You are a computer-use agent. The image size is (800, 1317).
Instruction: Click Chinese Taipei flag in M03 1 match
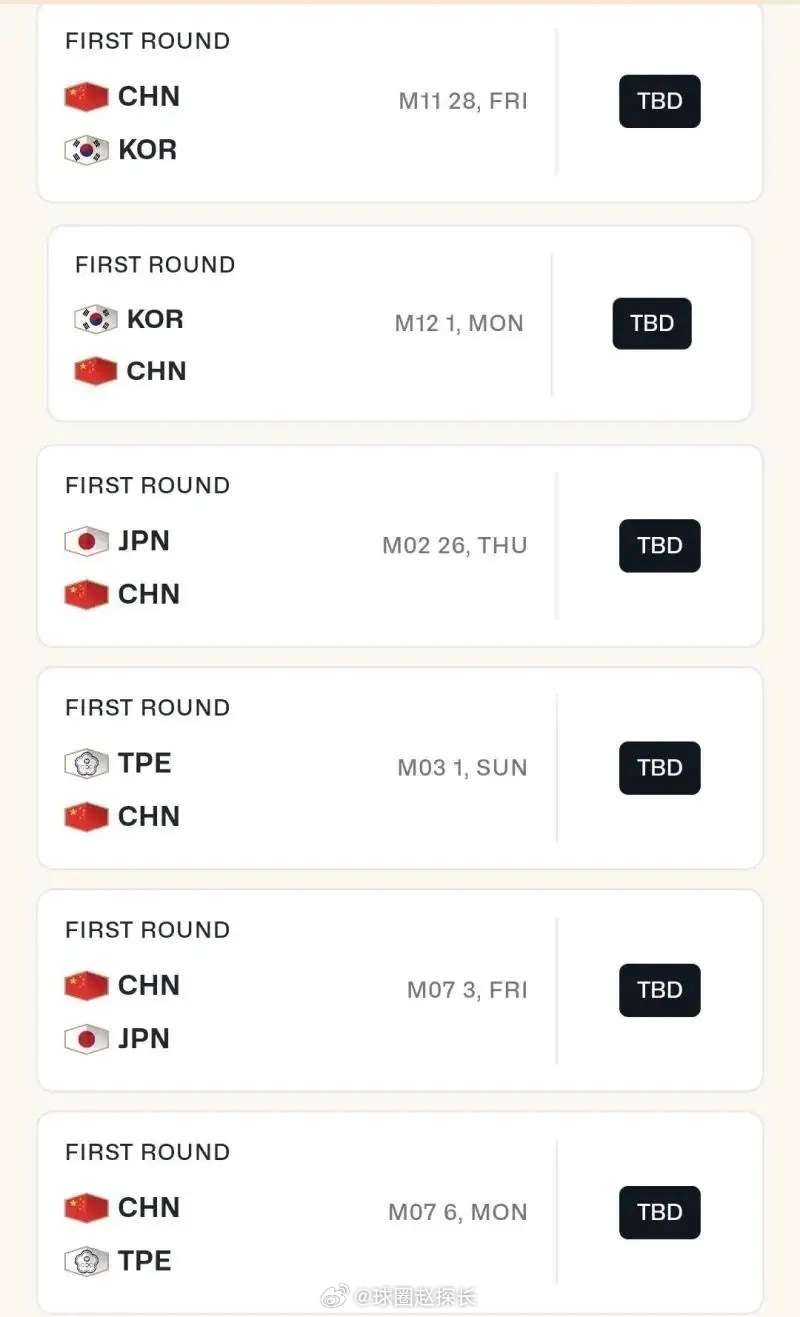[86, 764]
